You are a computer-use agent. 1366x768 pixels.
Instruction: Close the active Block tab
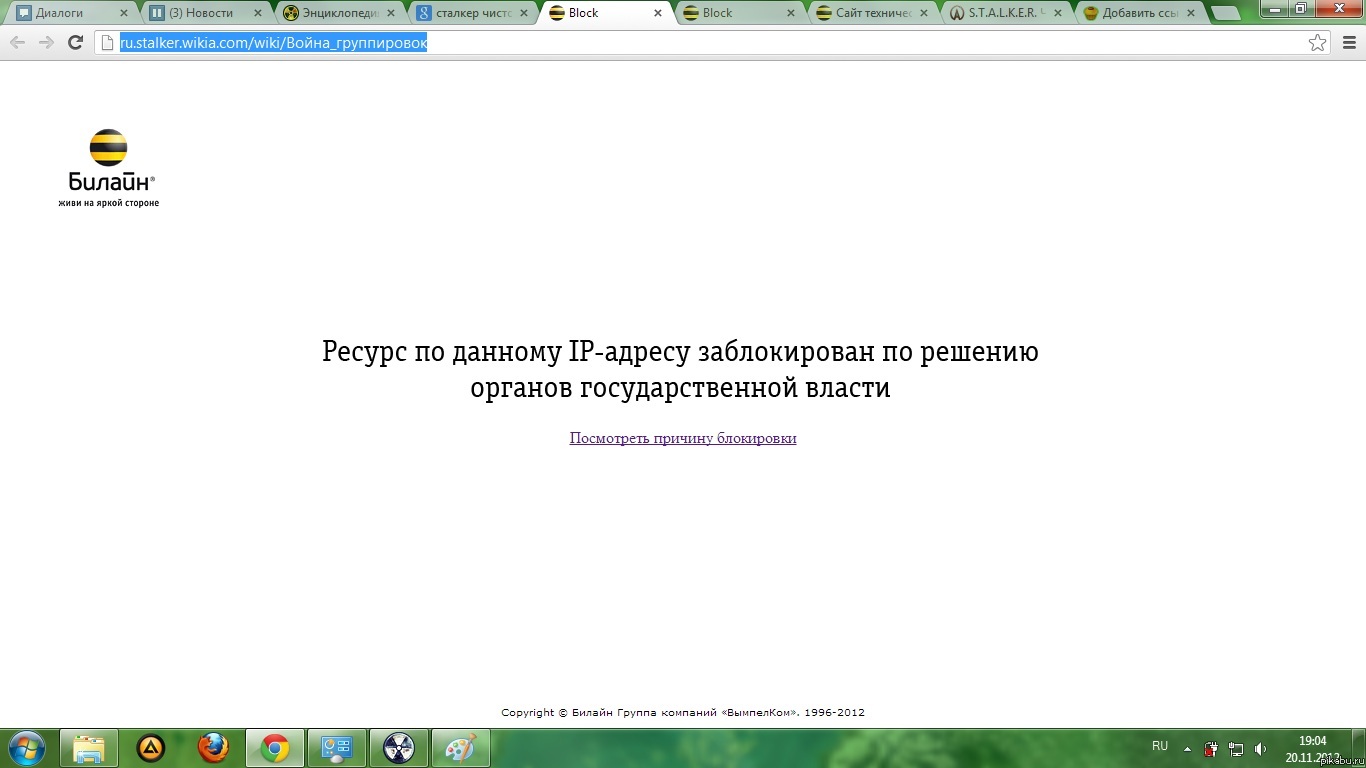(x=657, y=13)
